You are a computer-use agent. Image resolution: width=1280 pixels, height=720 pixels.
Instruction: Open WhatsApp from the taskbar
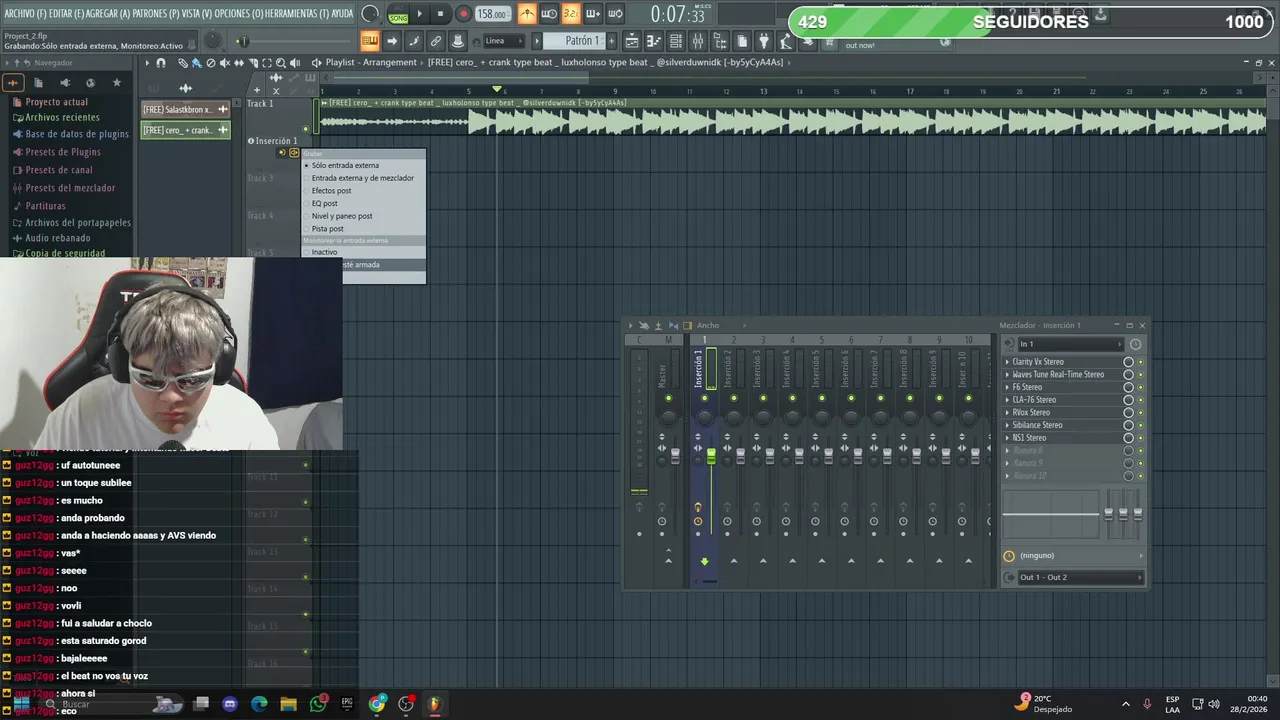pyautogui.click(x=318, y=704)
